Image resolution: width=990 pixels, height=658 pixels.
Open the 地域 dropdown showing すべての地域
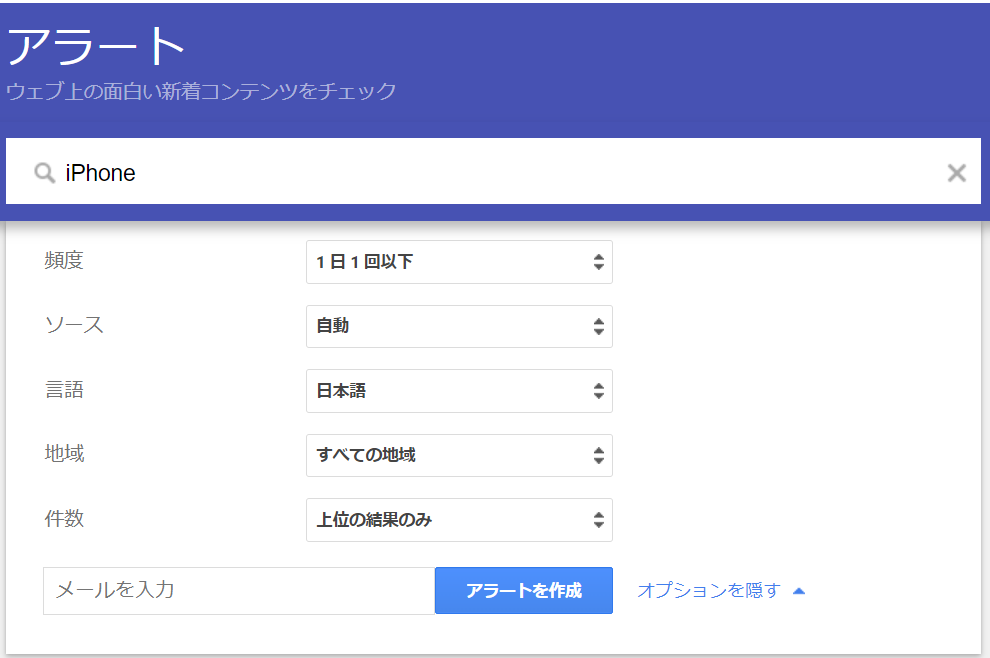coord(459,455)
